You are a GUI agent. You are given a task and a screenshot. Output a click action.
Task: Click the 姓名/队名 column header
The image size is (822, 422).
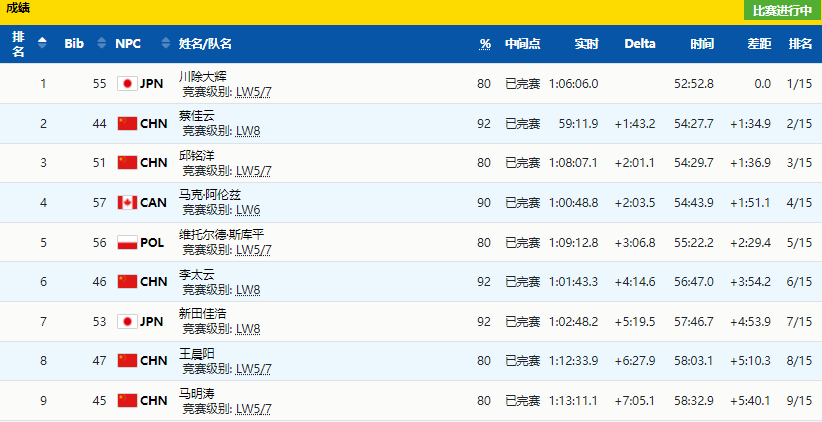point(205,44)
